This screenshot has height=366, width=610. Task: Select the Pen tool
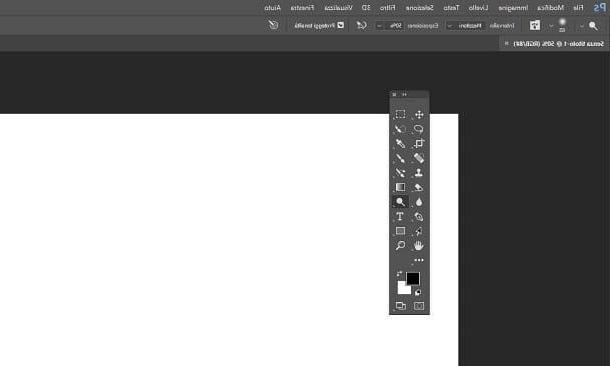419,216
